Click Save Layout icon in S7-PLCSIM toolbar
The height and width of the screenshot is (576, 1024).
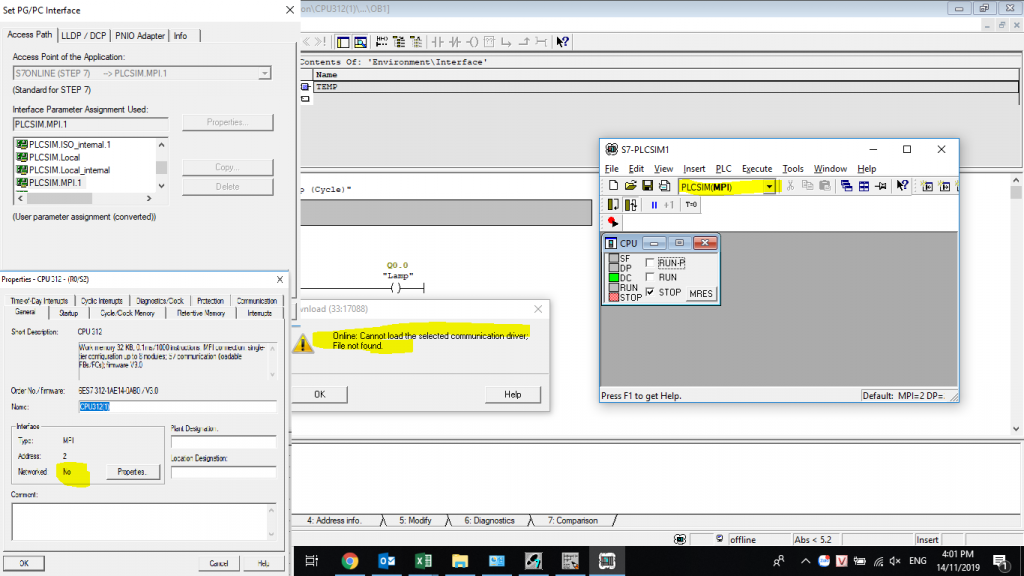[x=664, y=186]
